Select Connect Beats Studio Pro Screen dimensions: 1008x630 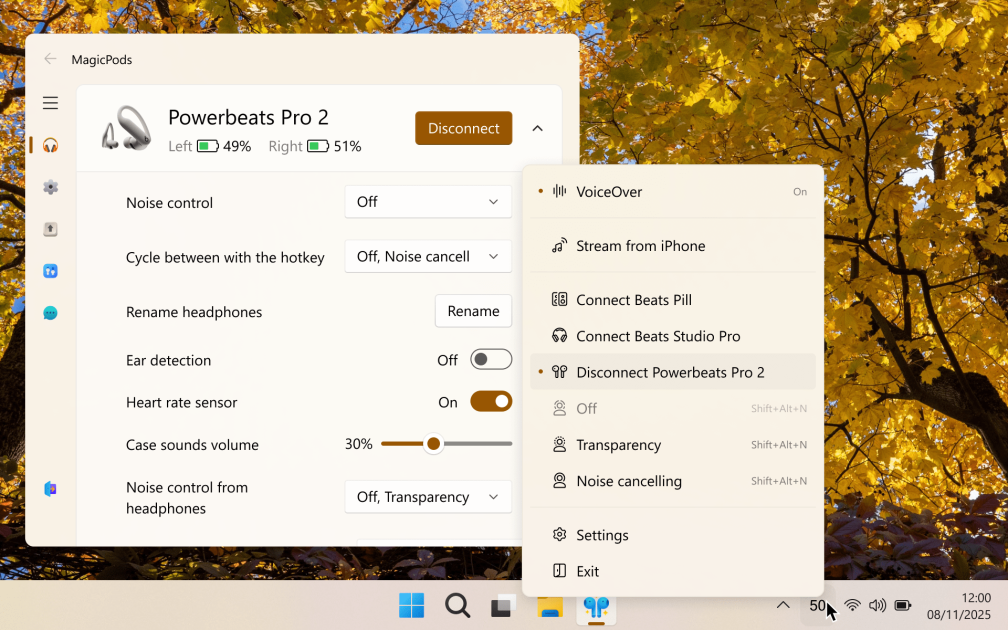click(x=672, y=336)
